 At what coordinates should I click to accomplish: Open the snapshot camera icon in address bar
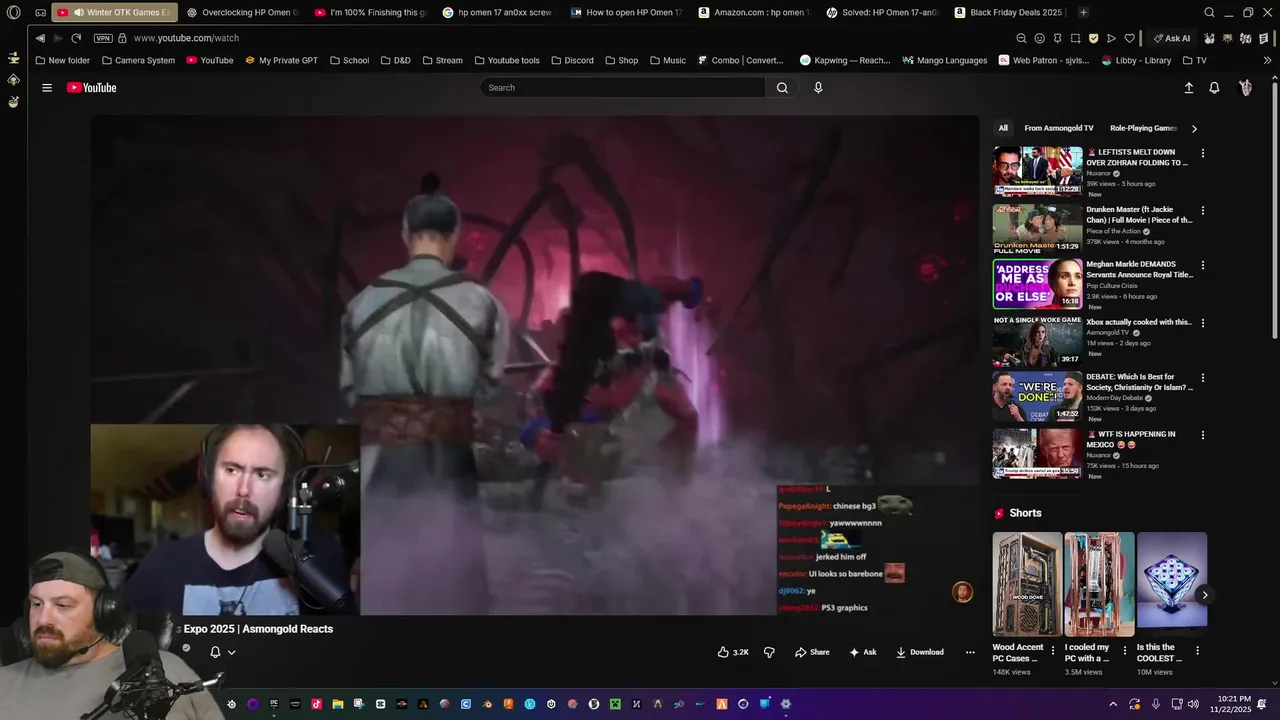coord(1075,38)
